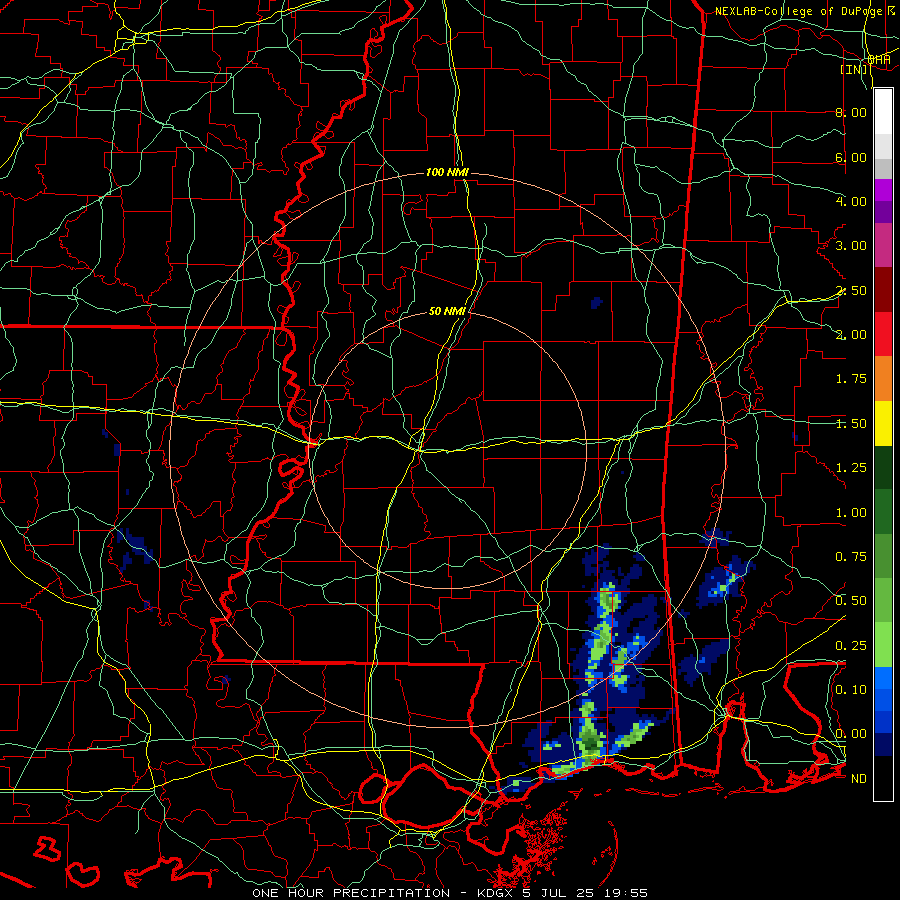
Task: Pick the bright red swatch above 2.00
Action: click(x=883, y=334)
